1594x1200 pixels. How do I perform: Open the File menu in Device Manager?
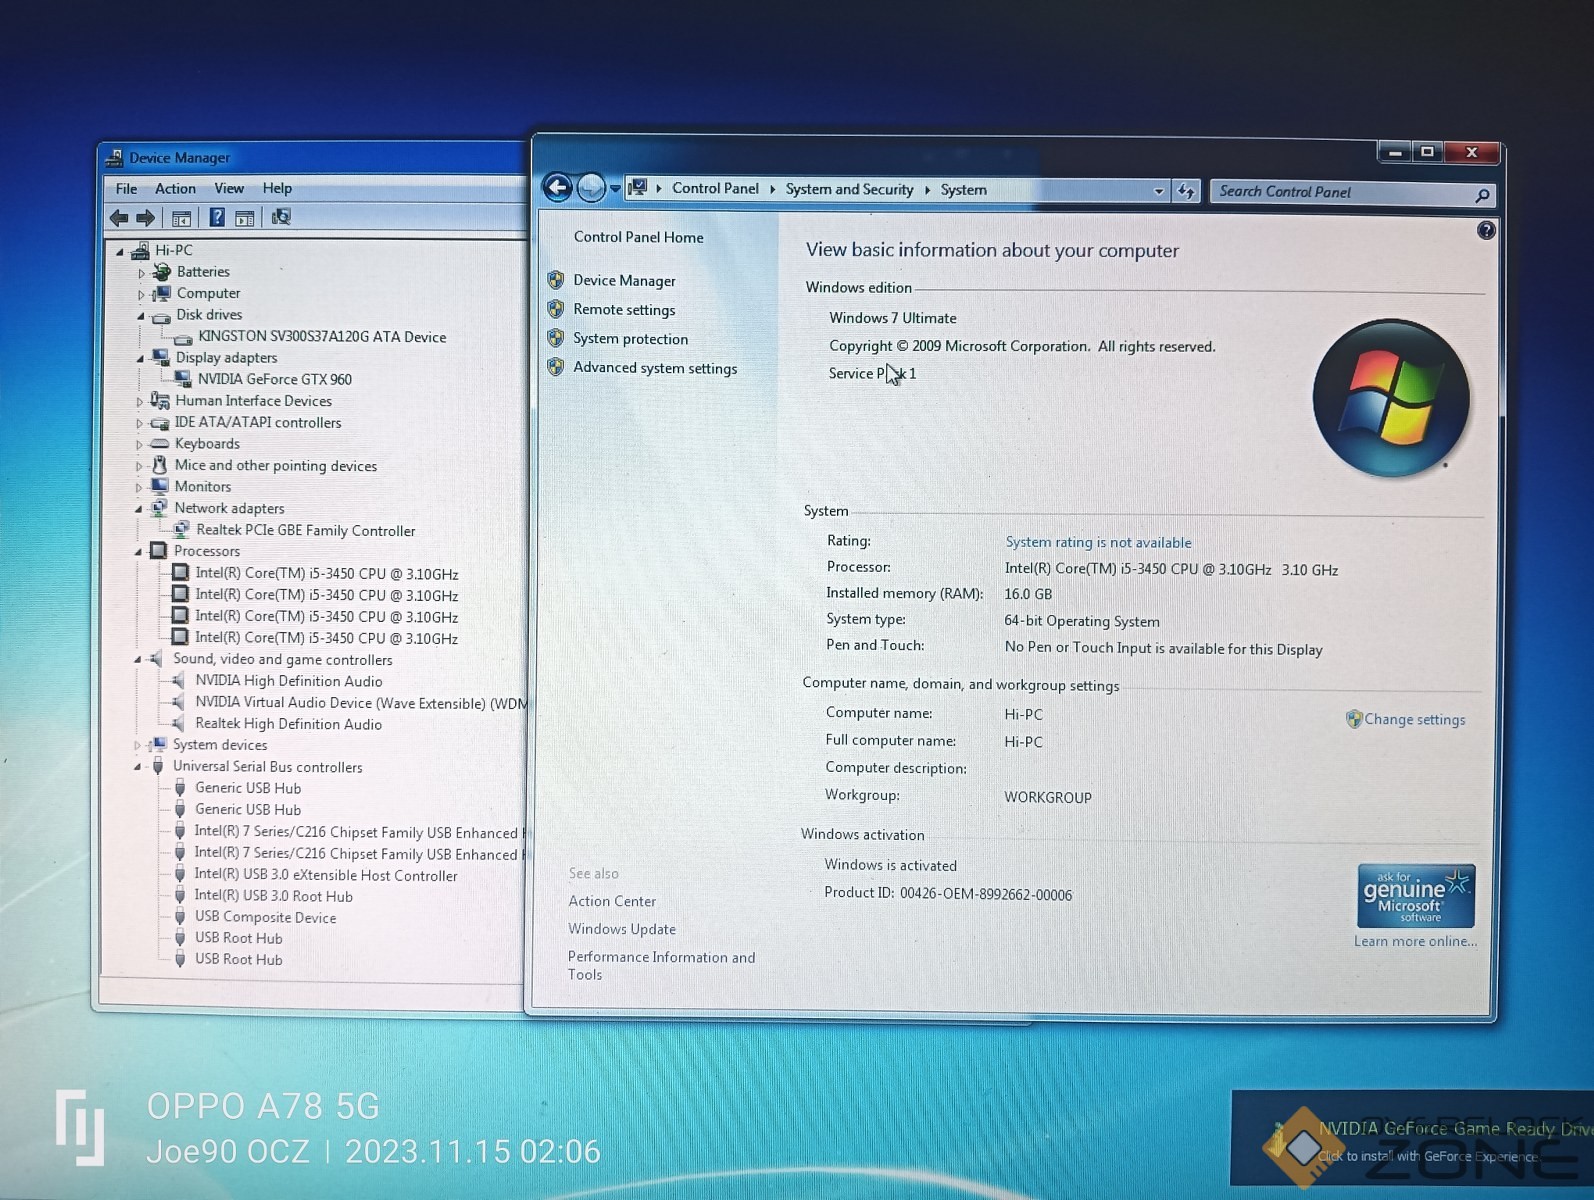(127, 188)
